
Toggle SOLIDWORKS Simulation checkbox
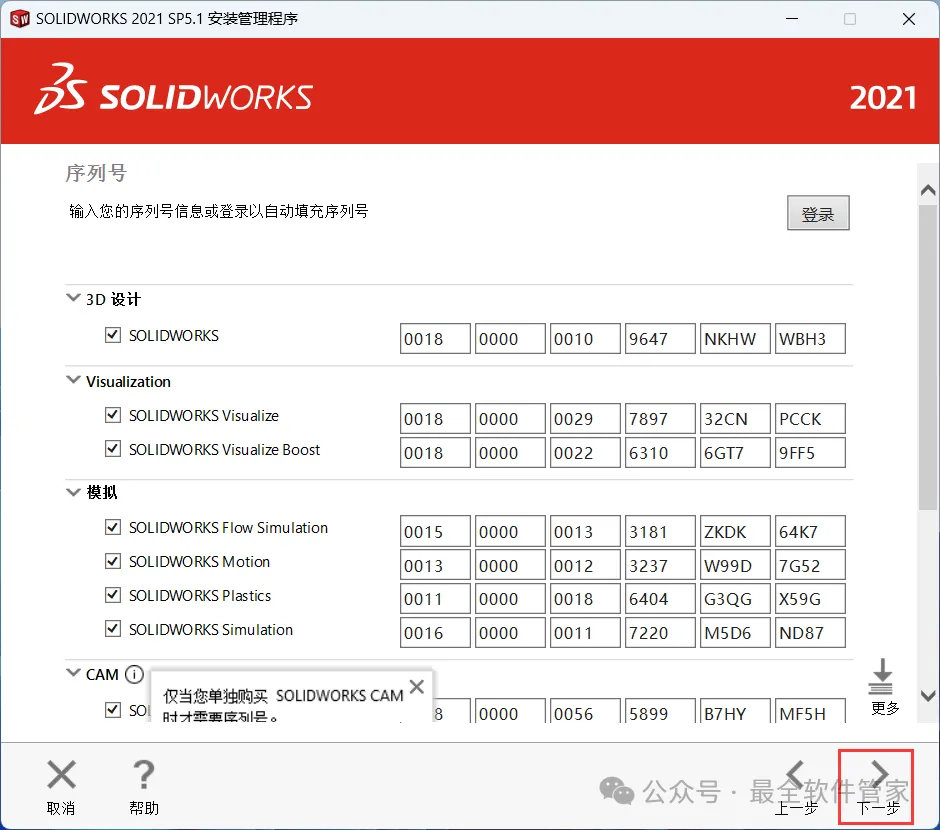[x=113, y=629]
